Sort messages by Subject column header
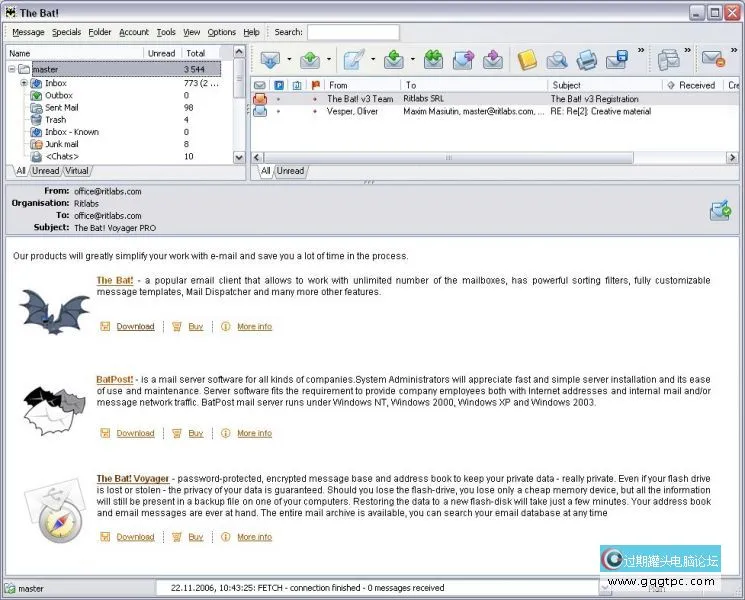 [x=605, y=86]
